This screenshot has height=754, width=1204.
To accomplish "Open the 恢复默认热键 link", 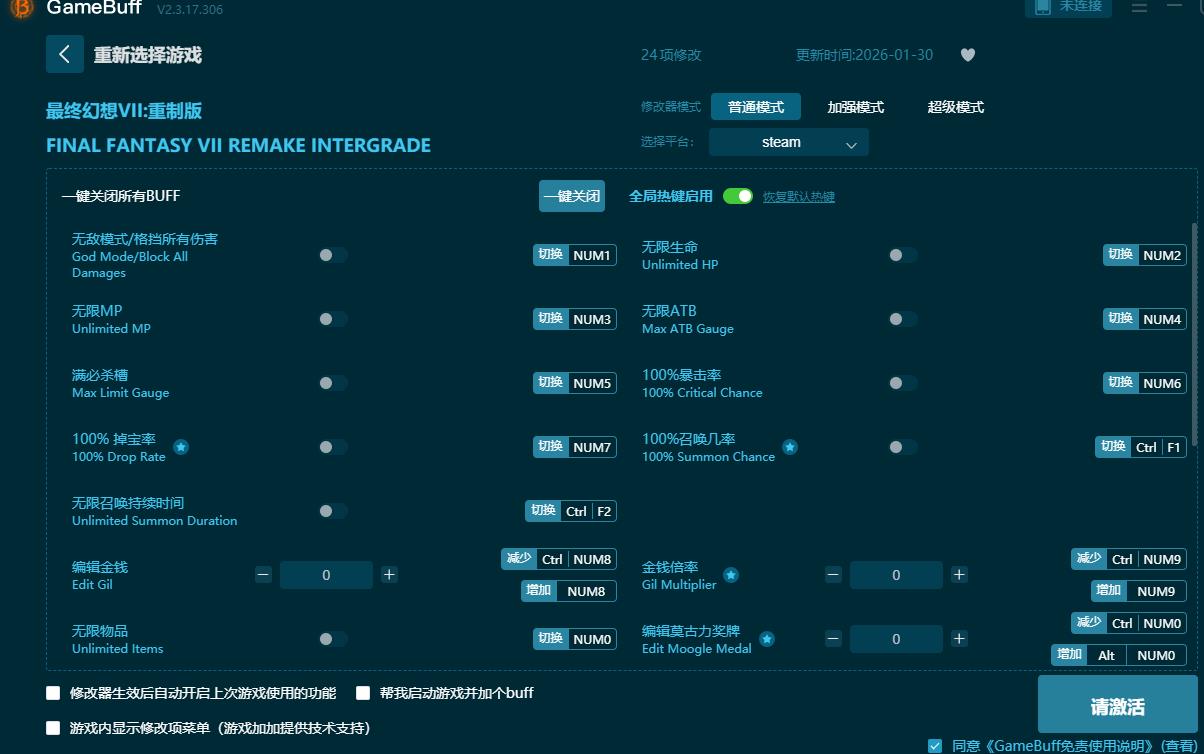I will (799, 197).
